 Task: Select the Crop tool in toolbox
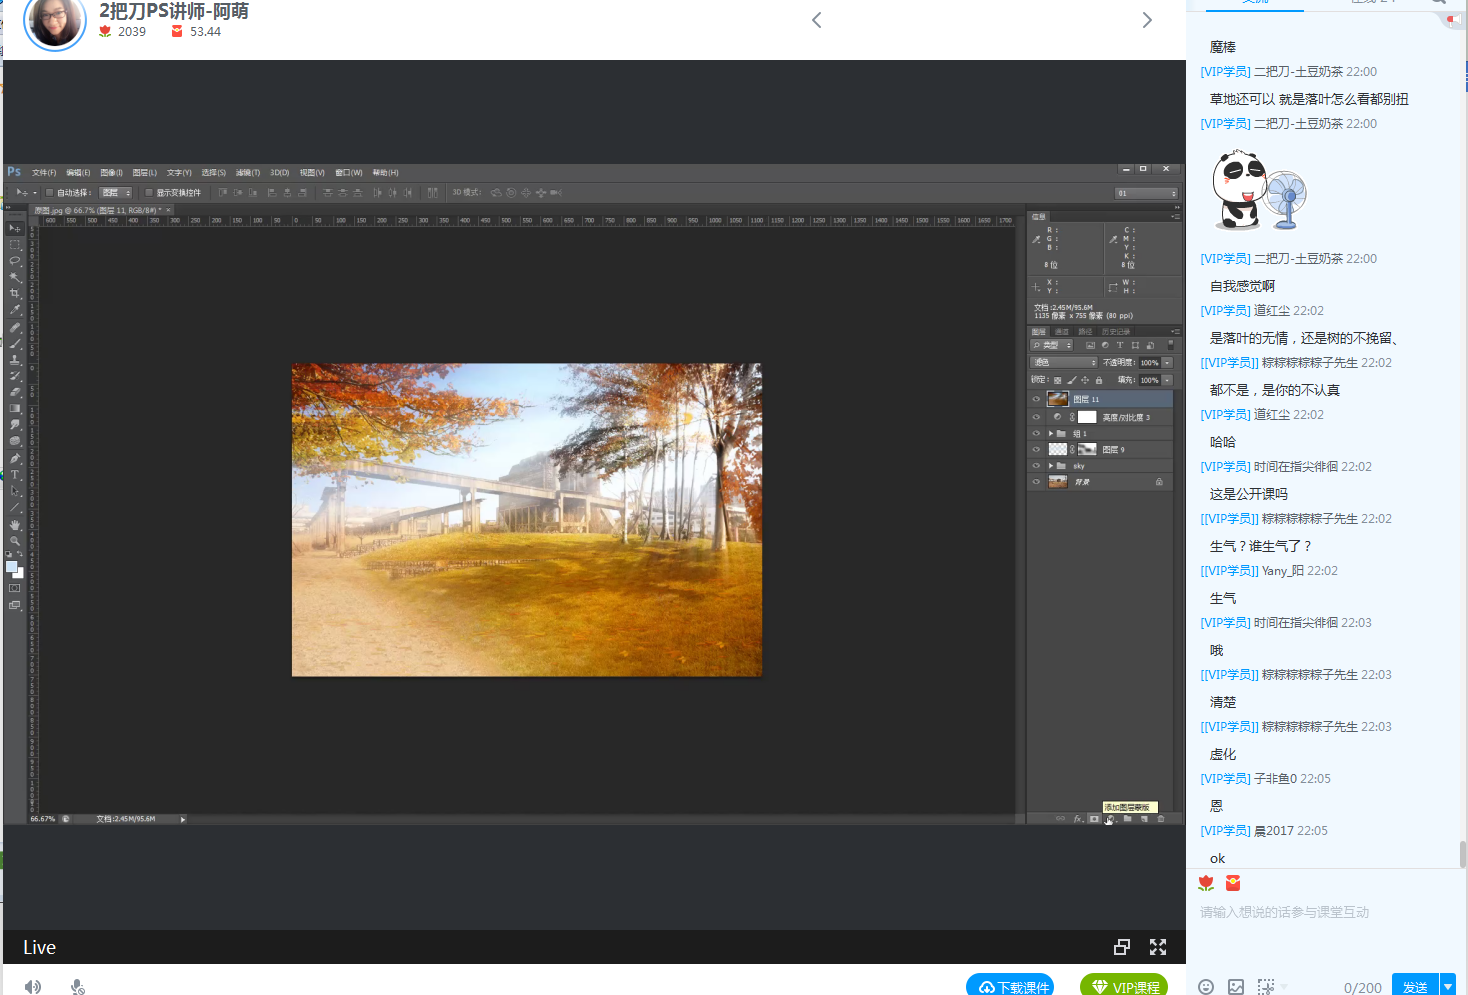pos(15,294)
